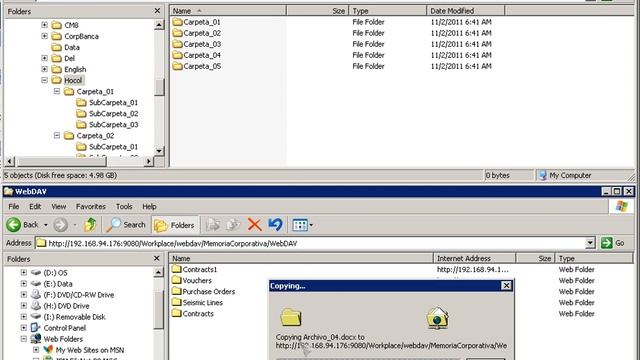Close the Copying dialog
640x360 pixels.
click(506, 286)
